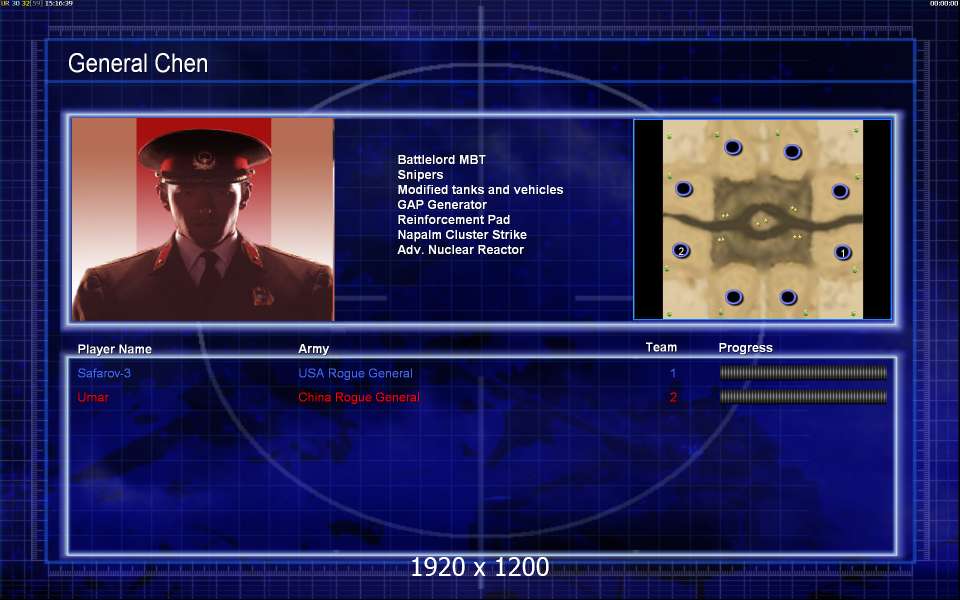Viewport: 960px width, 600px height.
Task: Click Umar's loading progress bar
Action: 803,397
